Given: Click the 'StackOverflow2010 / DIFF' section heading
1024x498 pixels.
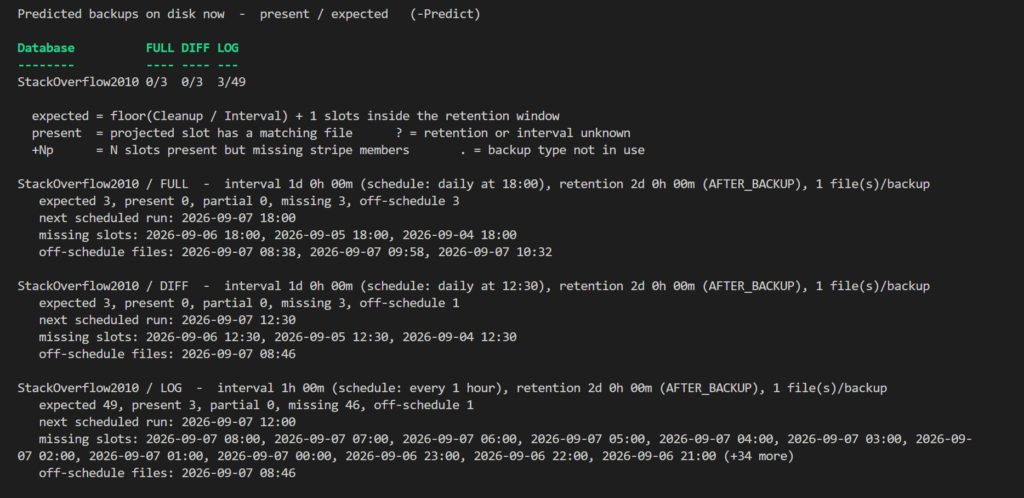Looking at the screenshot, I should coord(103,286).
